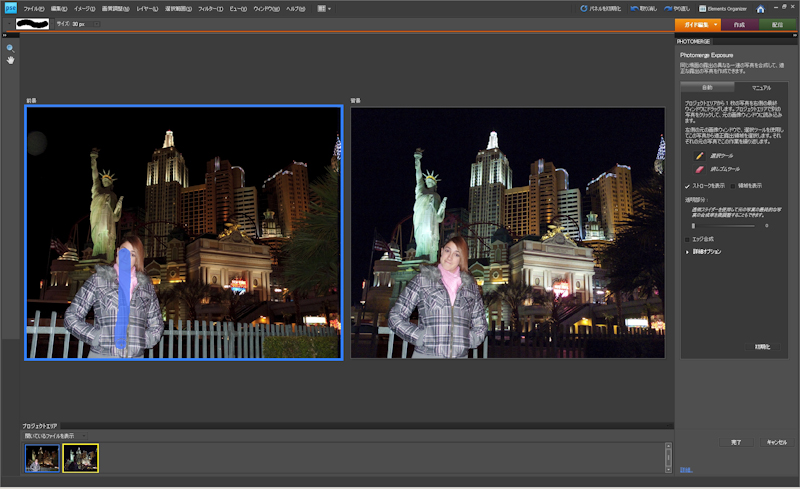Click the Cancel (キャンセル) button
This screenshot has height=489, width=800.
776,441
